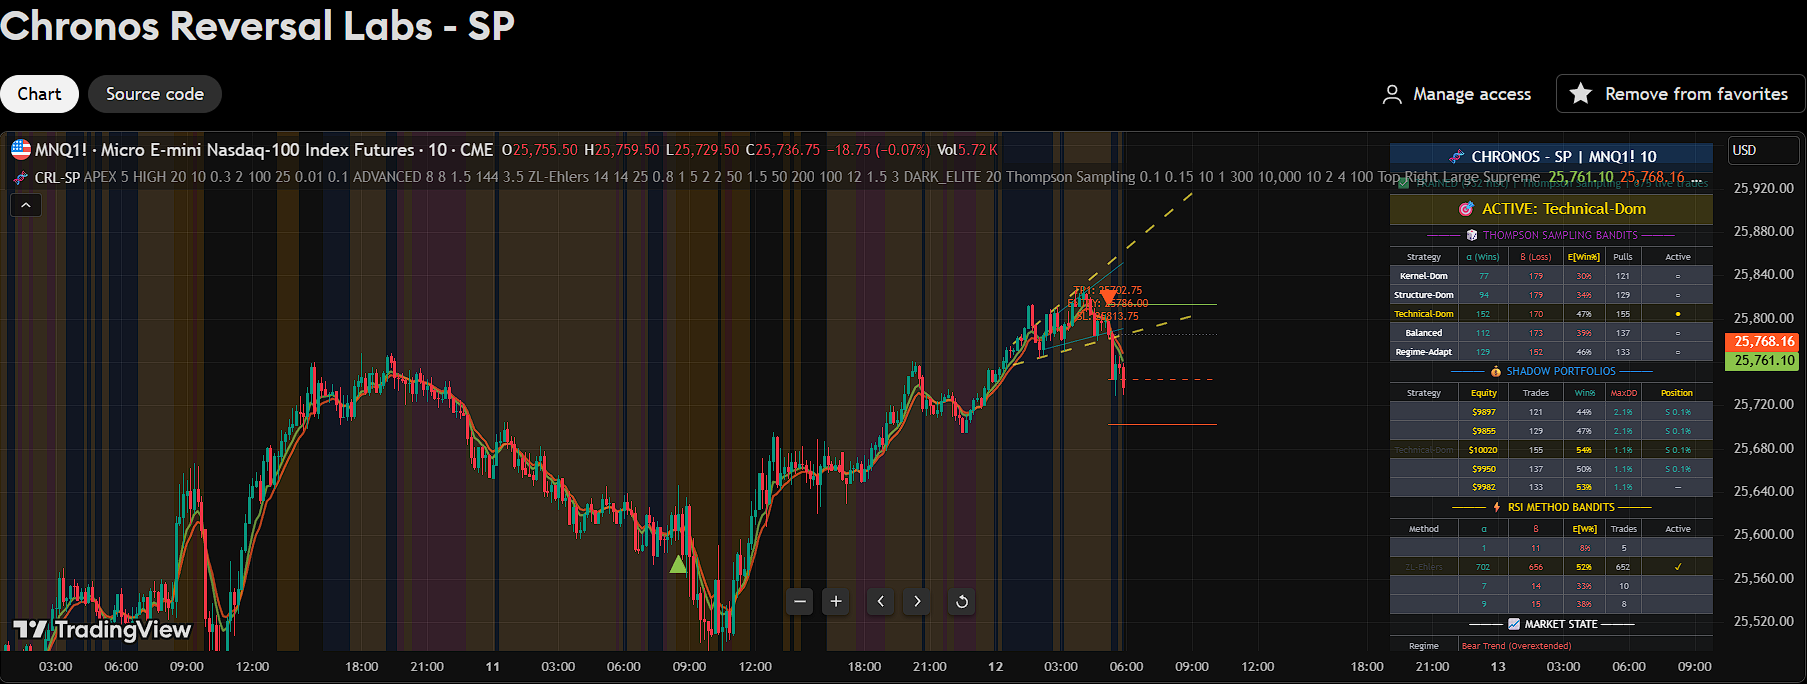Click the yellow active dot for Technical-Dom
The height and width of the screenshot is (684, 1807).
[x=1678, y=314]
